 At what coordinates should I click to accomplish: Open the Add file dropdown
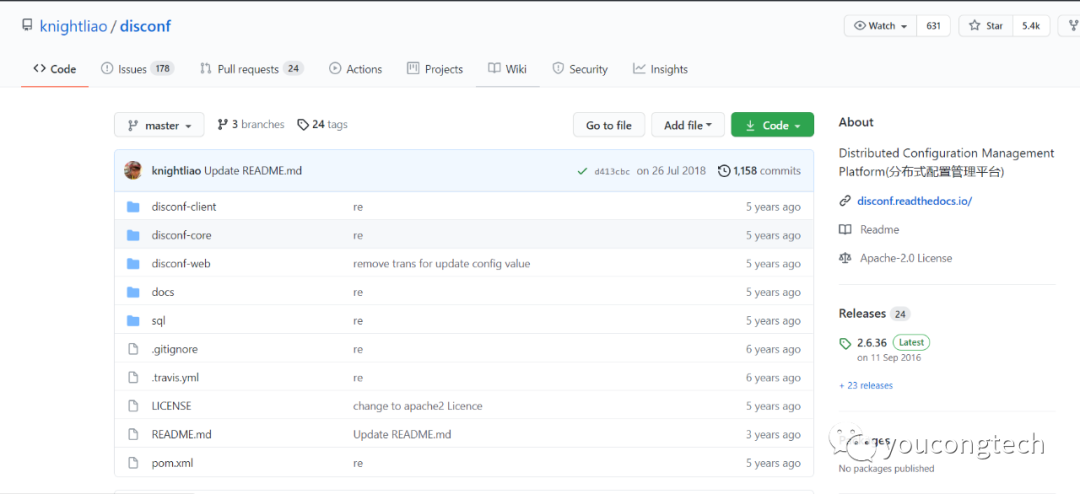click(688, 125)
